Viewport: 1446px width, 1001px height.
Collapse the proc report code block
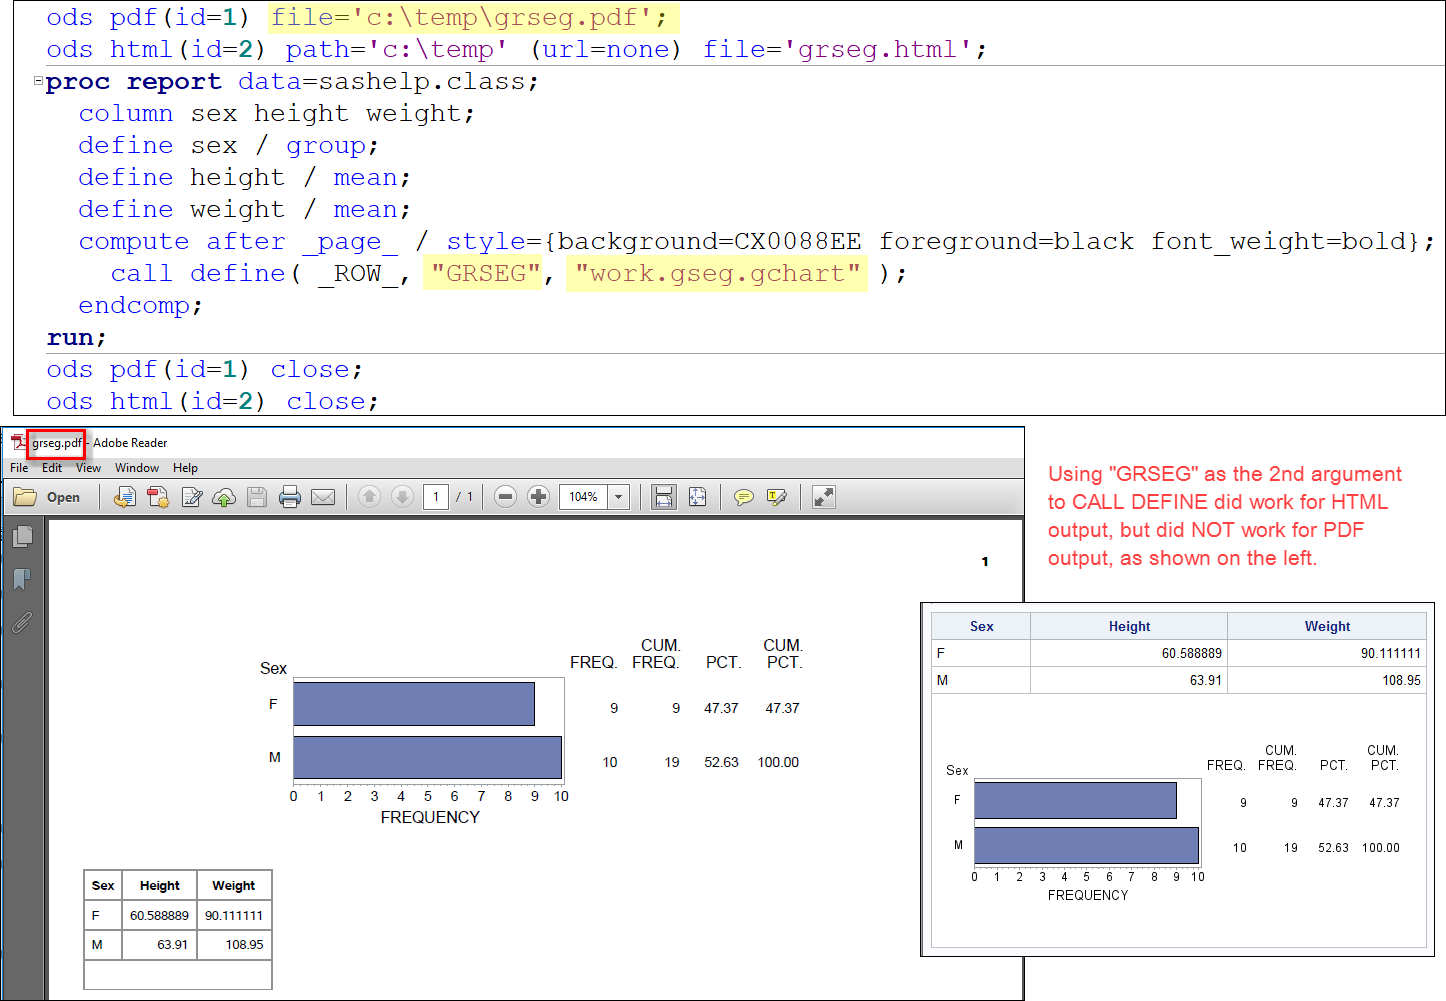tap(38, 81)
